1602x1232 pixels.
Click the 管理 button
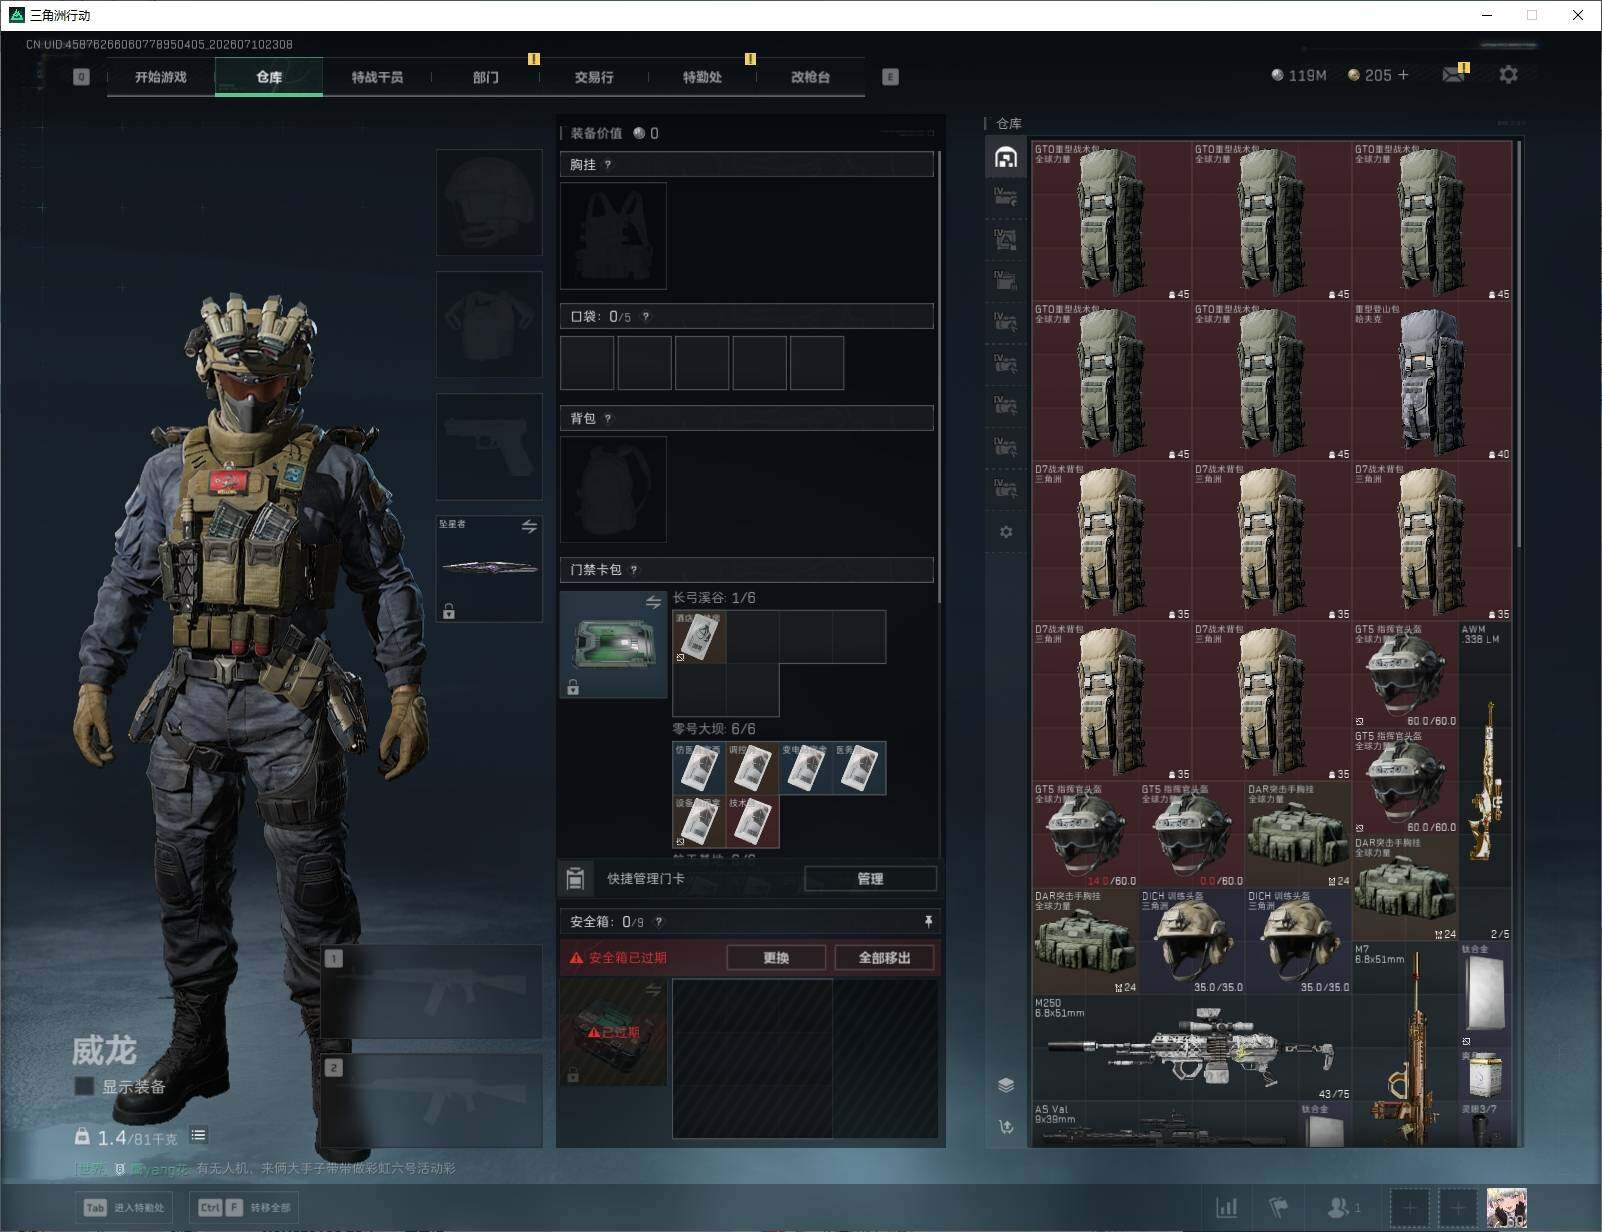pyautogui.click(x=870, y=879)
